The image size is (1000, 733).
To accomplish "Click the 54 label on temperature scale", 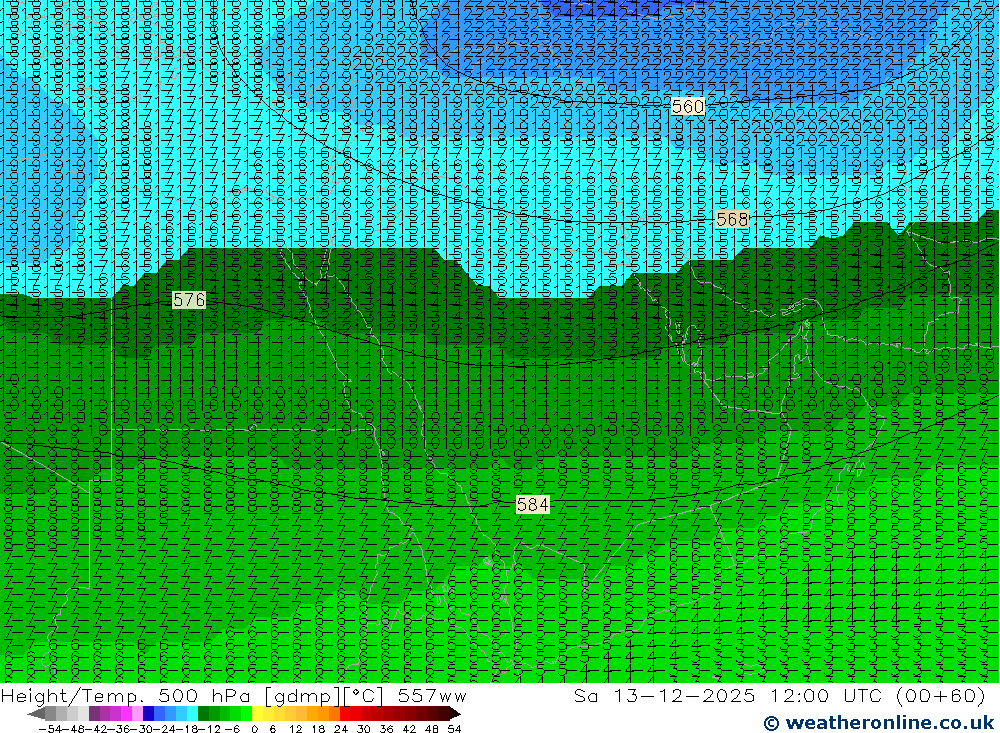I will (x=454, y=729).
